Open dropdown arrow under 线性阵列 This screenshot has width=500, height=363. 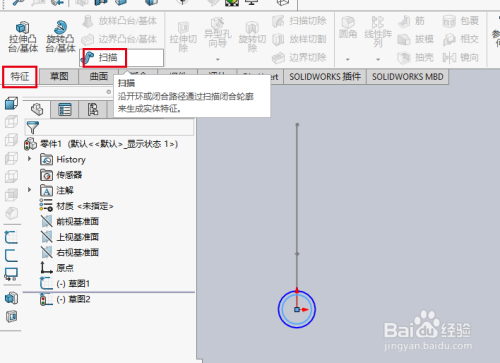[x=378, y=60]
